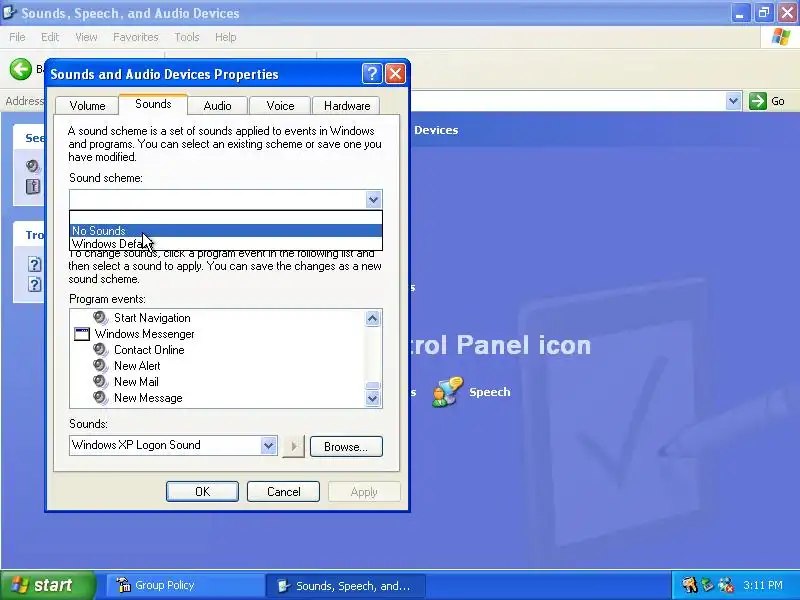800x600 pixels.
Task: Collapse the Sound scheme dropdown arrow
Action: [373, 199]
